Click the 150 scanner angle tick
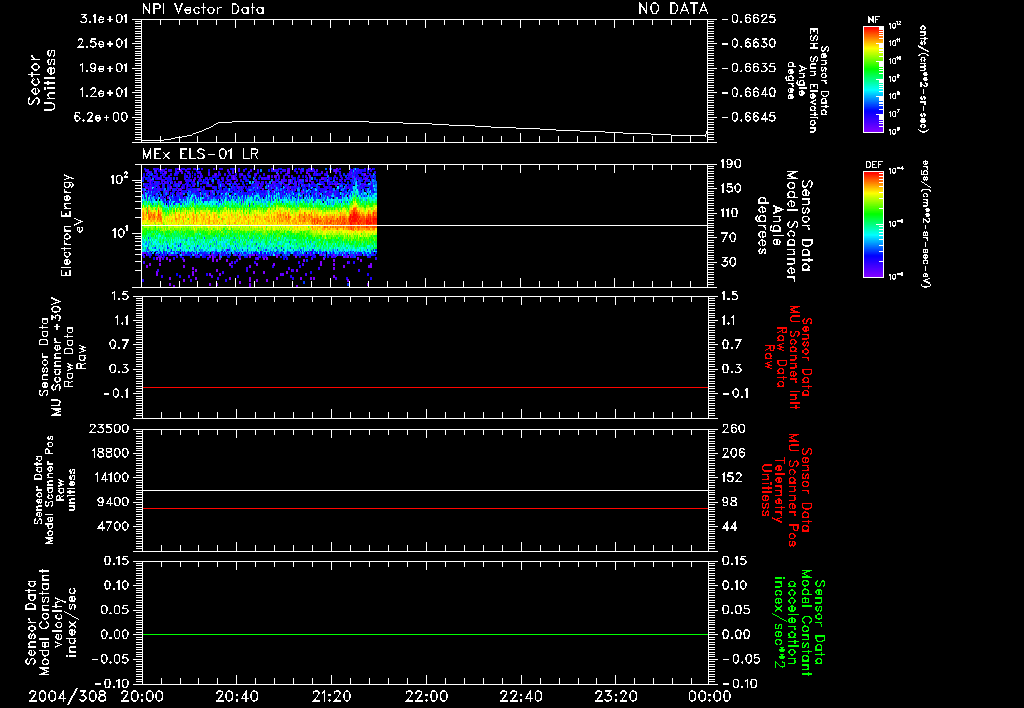Viewport: 1024px width, 708px height. 731,188
